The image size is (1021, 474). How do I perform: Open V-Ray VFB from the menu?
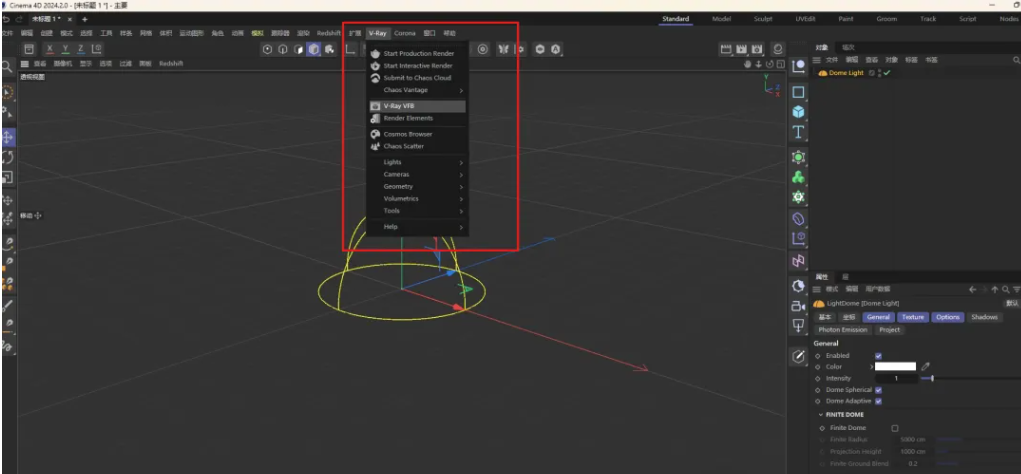(x=399, y=106)
